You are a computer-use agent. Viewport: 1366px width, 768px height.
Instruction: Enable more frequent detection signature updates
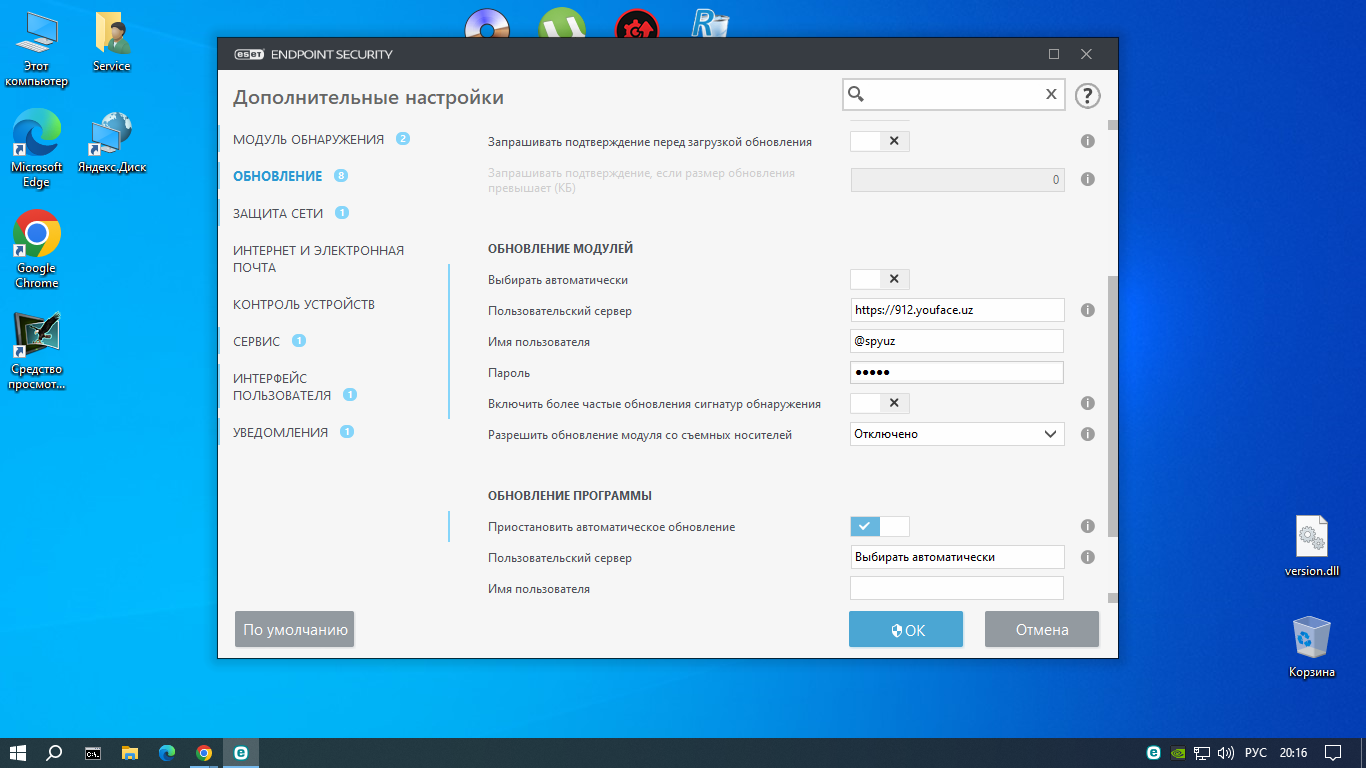pos(880,404)
